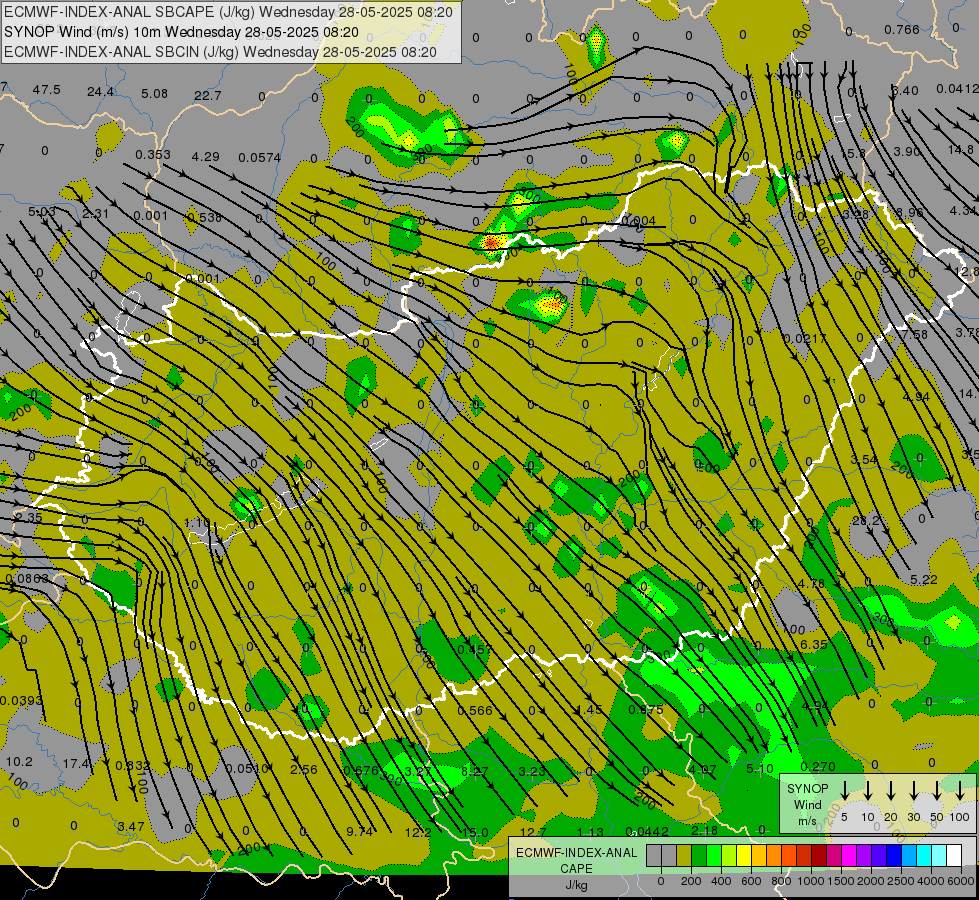Click the station value 15.0

click(x=475, y=832)
